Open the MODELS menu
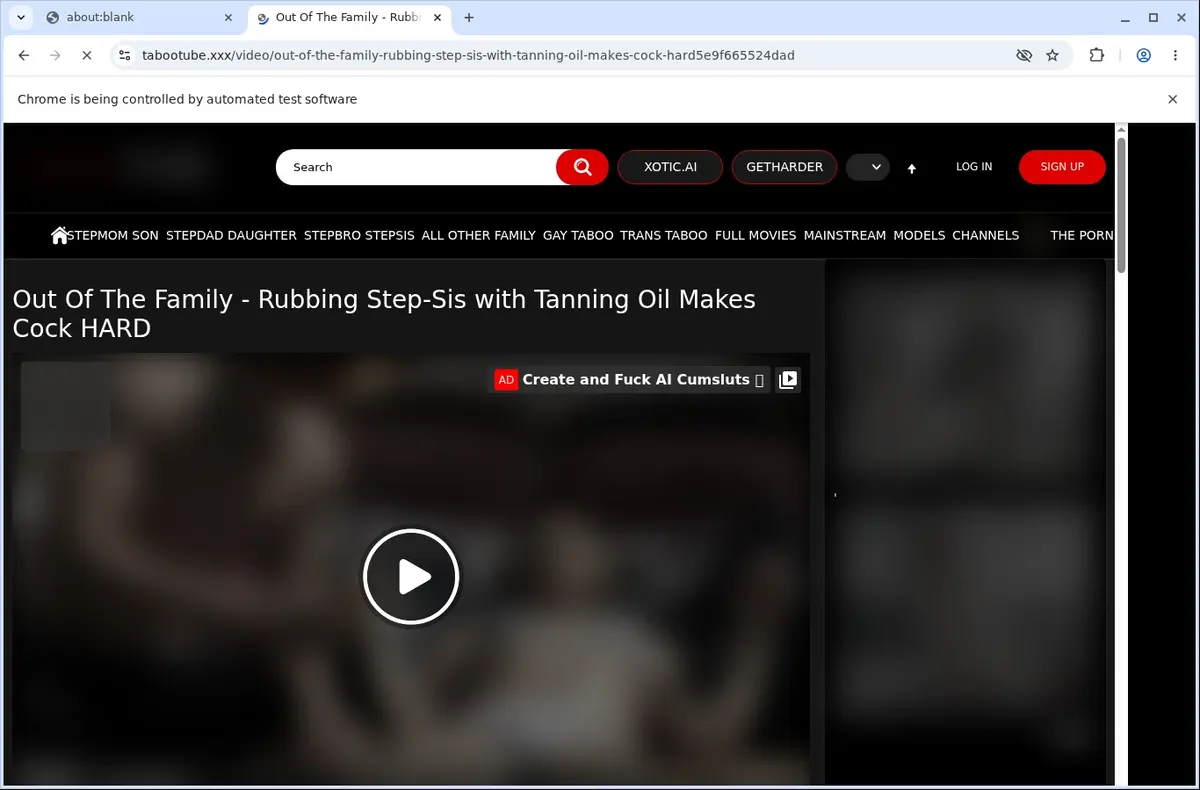The width and height of the screenshot is (1200, 790). click(x=919, y=235)
